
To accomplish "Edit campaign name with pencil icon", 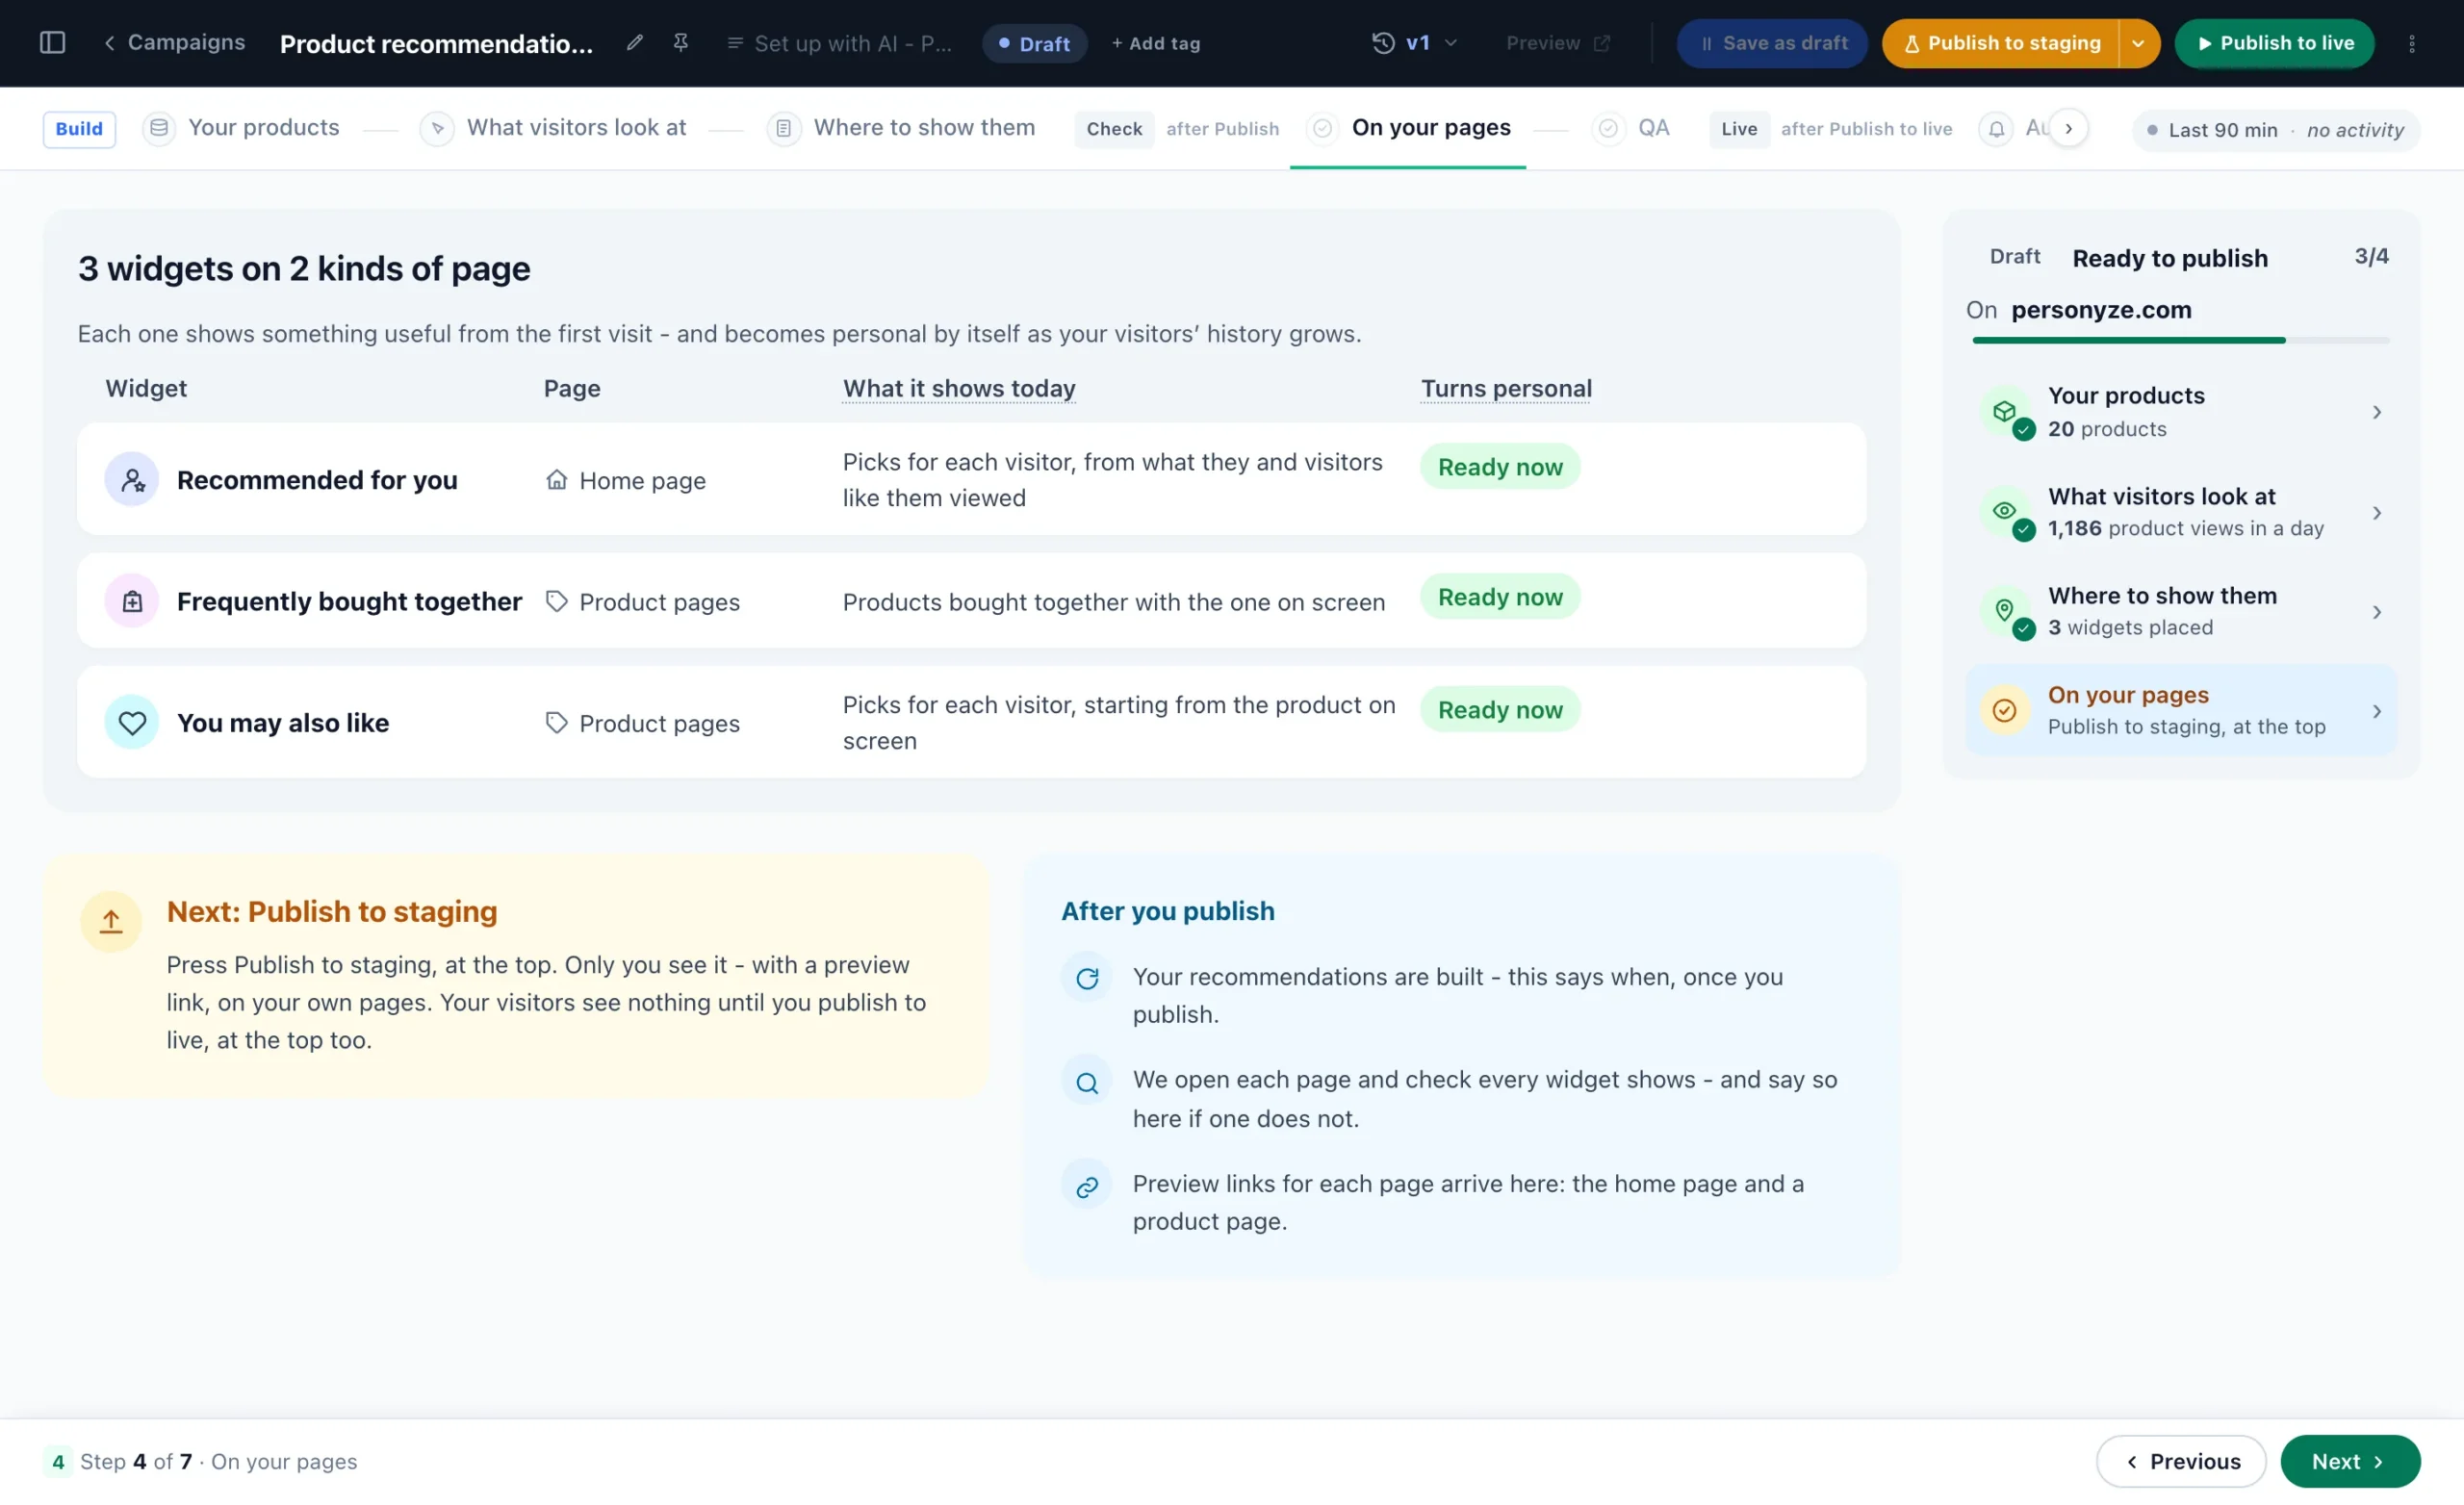I will click(x=634, y=43).
